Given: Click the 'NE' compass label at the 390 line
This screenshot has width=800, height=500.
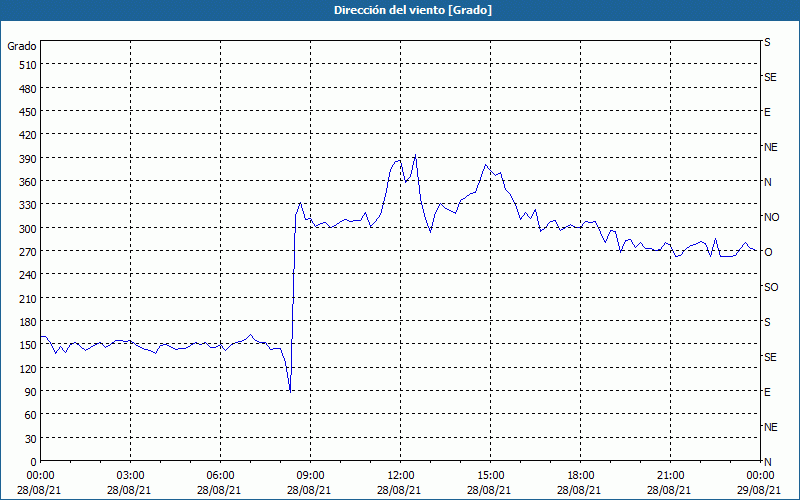Looking at the screenshot, I should click(x=771, y=147).
